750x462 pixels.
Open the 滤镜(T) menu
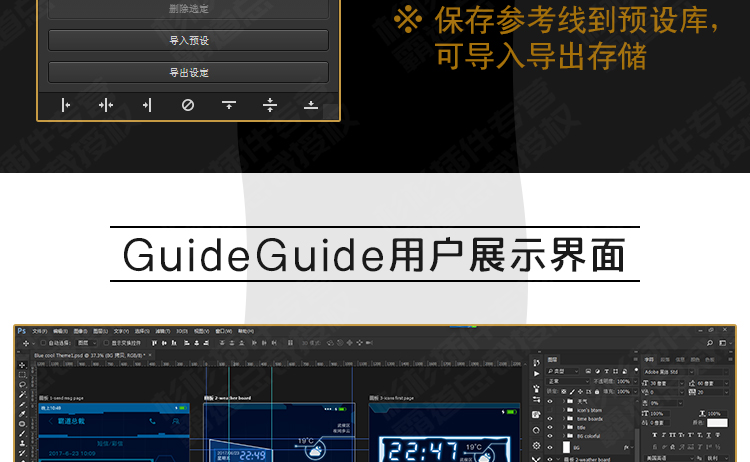coord(163,331)
